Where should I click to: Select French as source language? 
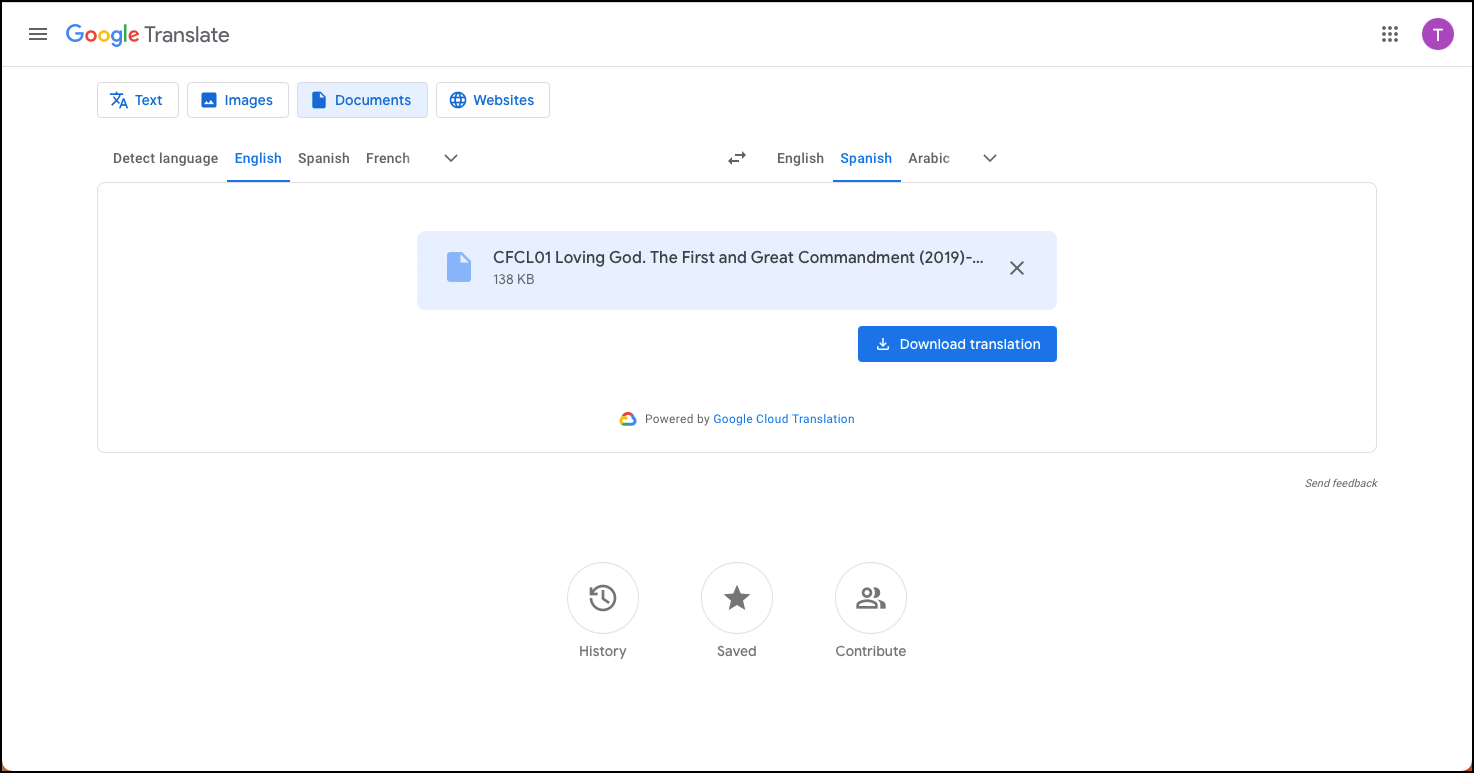click(x=388, y=158)
